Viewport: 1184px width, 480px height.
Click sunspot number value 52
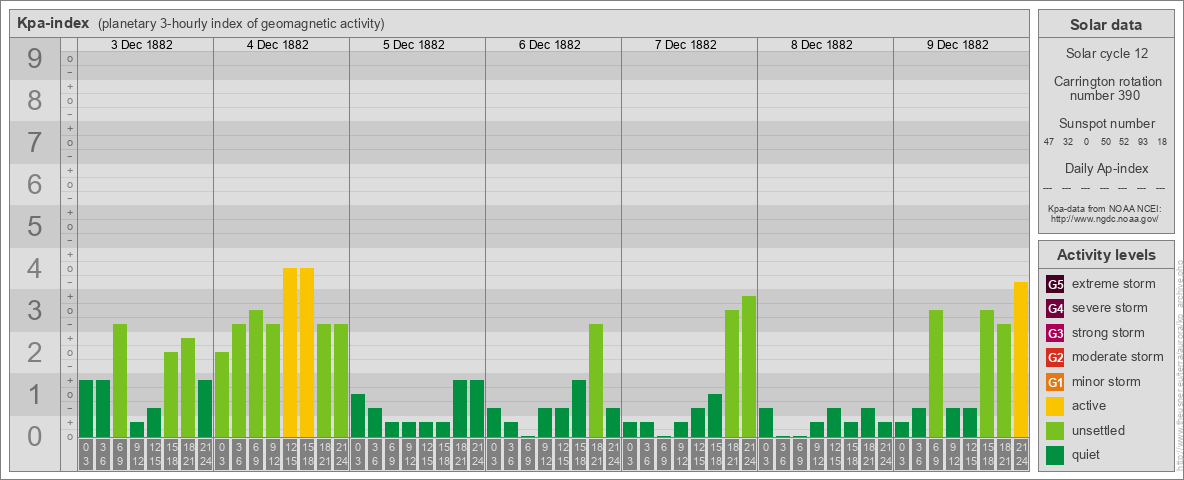(1124, 142)
